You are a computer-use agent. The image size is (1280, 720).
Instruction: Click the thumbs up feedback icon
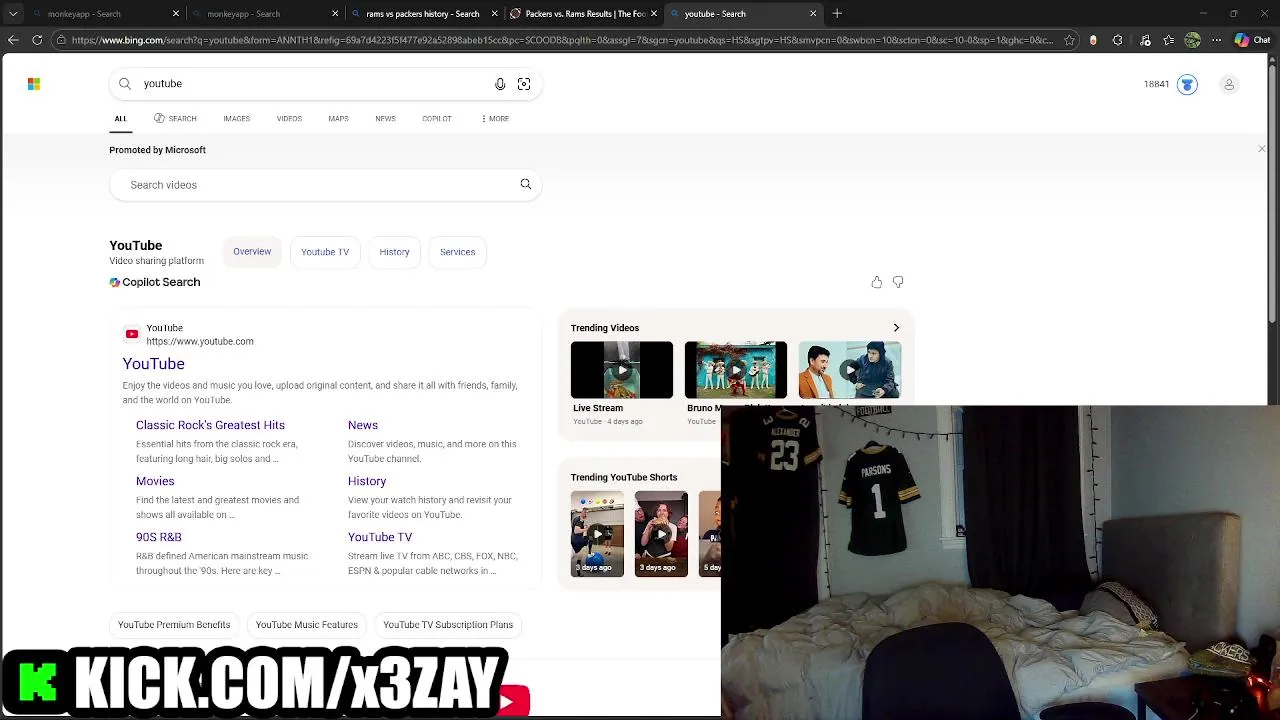click(877, 282)
